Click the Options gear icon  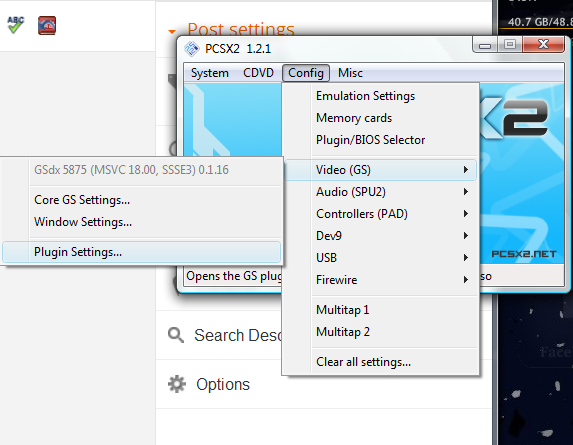[x=177, y=384]
